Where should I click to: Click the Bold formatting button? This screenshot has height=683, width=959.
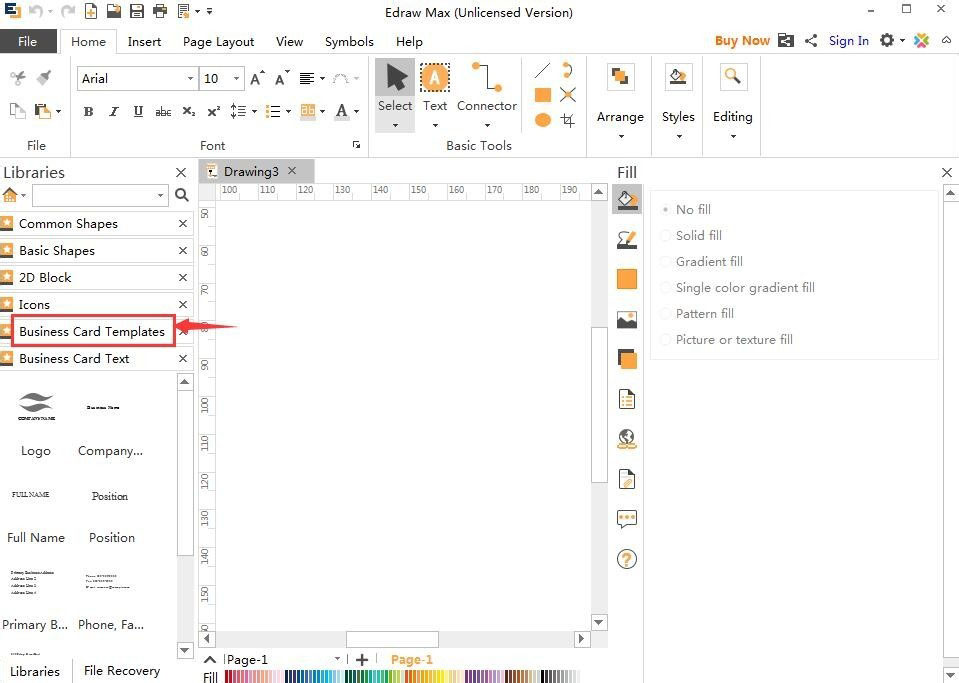tap(88, 112)
